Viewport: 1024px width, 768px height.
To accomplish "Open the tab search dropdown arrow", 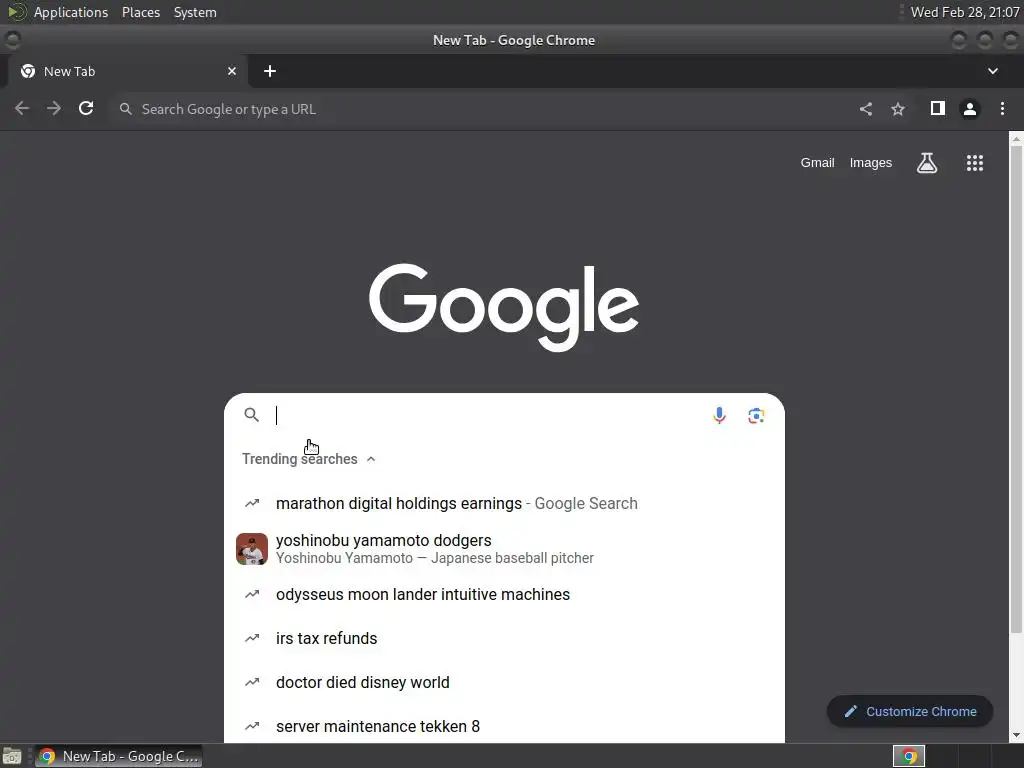I will click(x=993, y=71).
